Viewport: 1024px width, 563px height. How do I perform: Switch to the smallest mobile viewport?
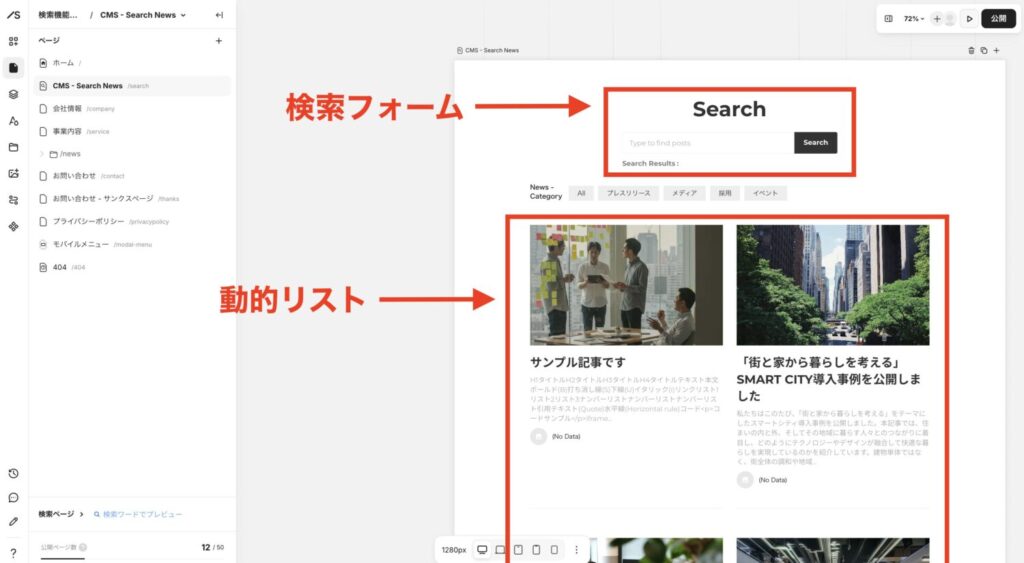[554, 549]
